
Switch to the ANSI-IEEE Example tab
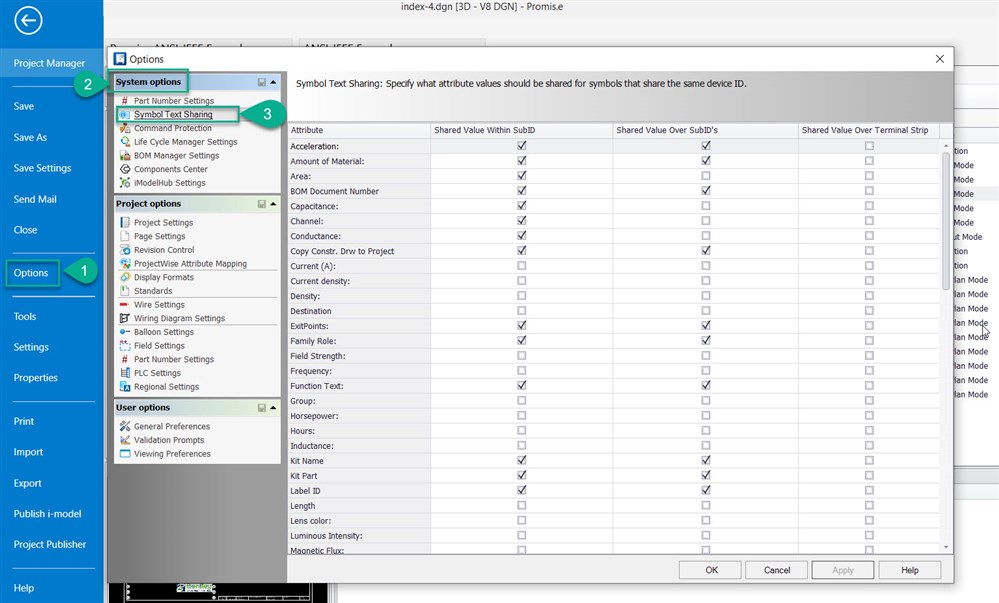pyautogui.click(x=390, y=45)
